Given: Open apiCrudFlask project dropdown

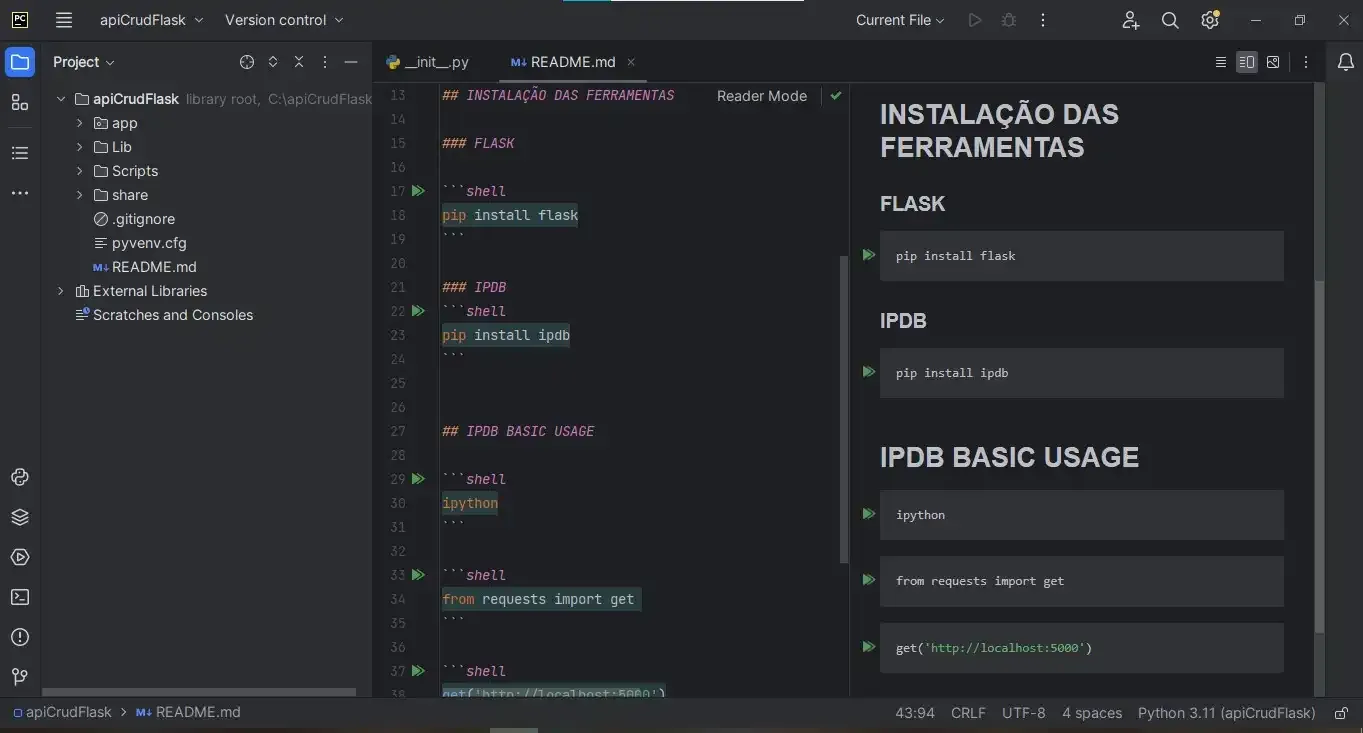Looking at the screenshot, I should tap(151, 20).
